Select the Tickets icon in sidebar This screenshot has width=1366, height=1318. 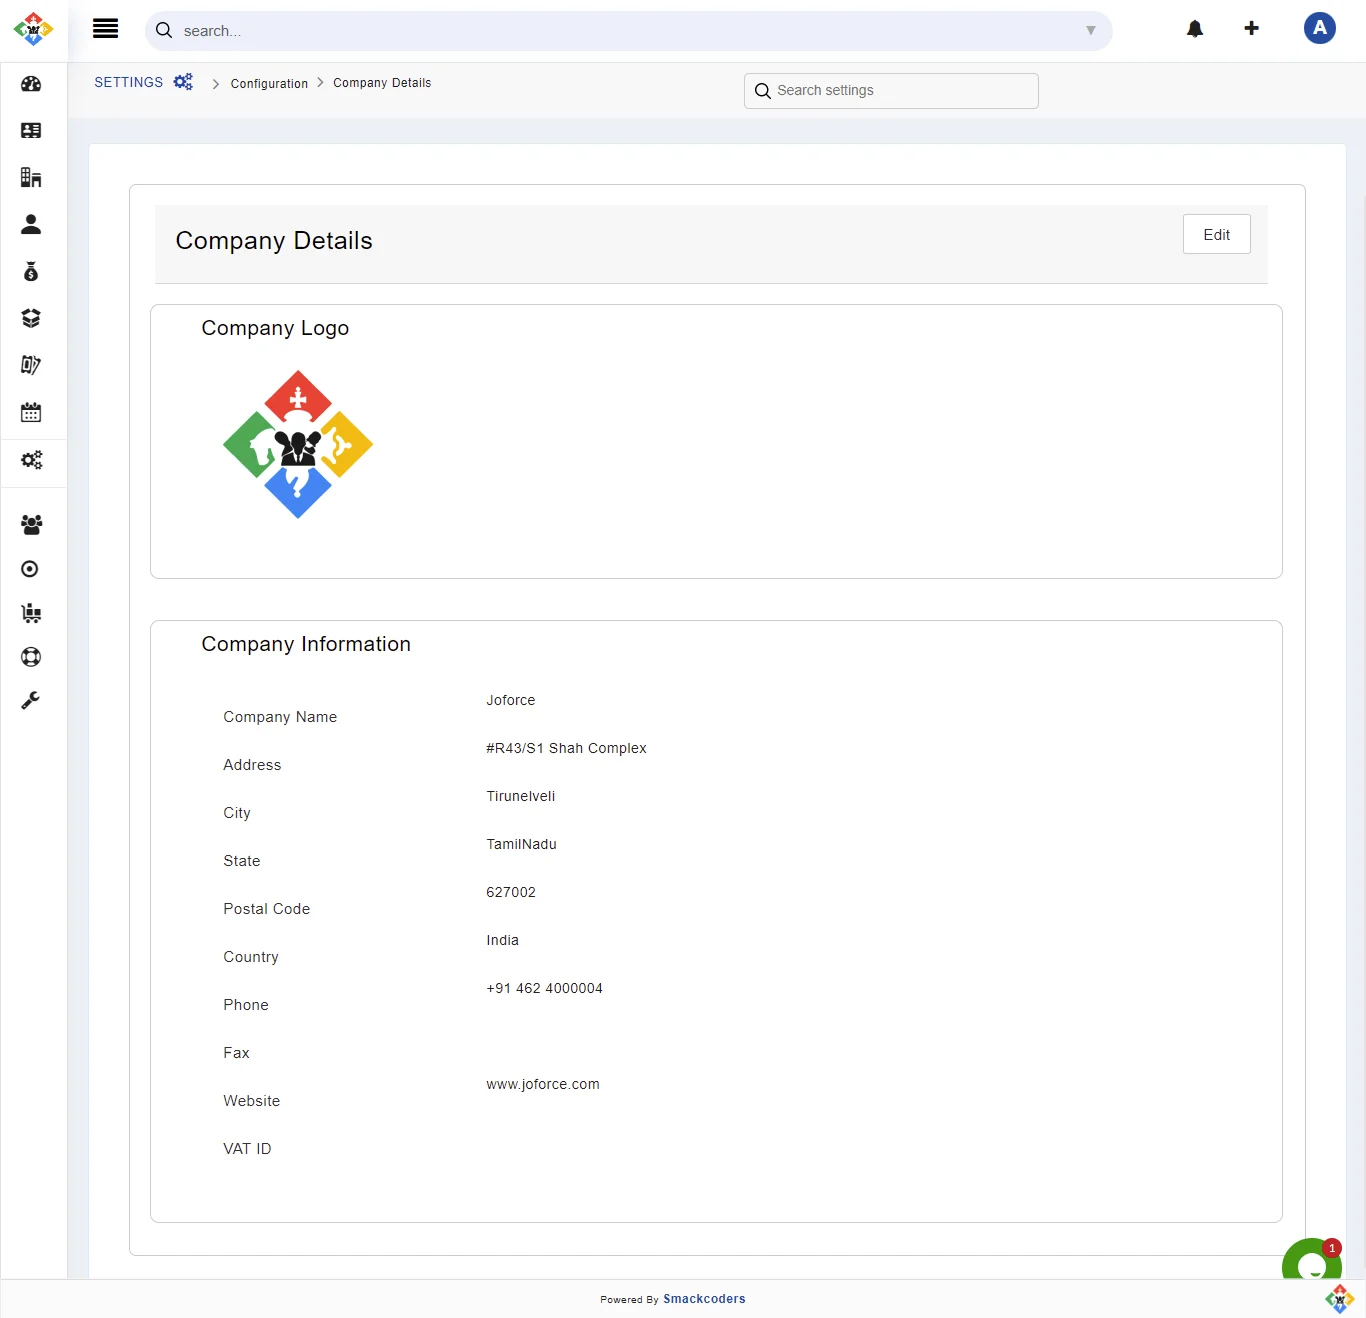[31, 365]
